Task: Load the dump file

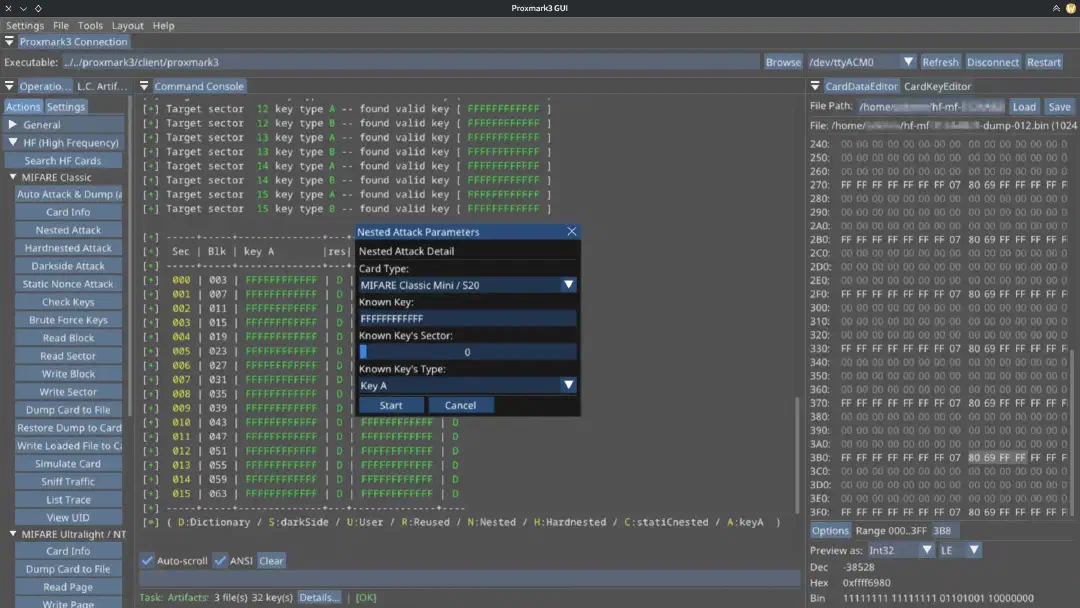Action: (x=1024, y=107)
